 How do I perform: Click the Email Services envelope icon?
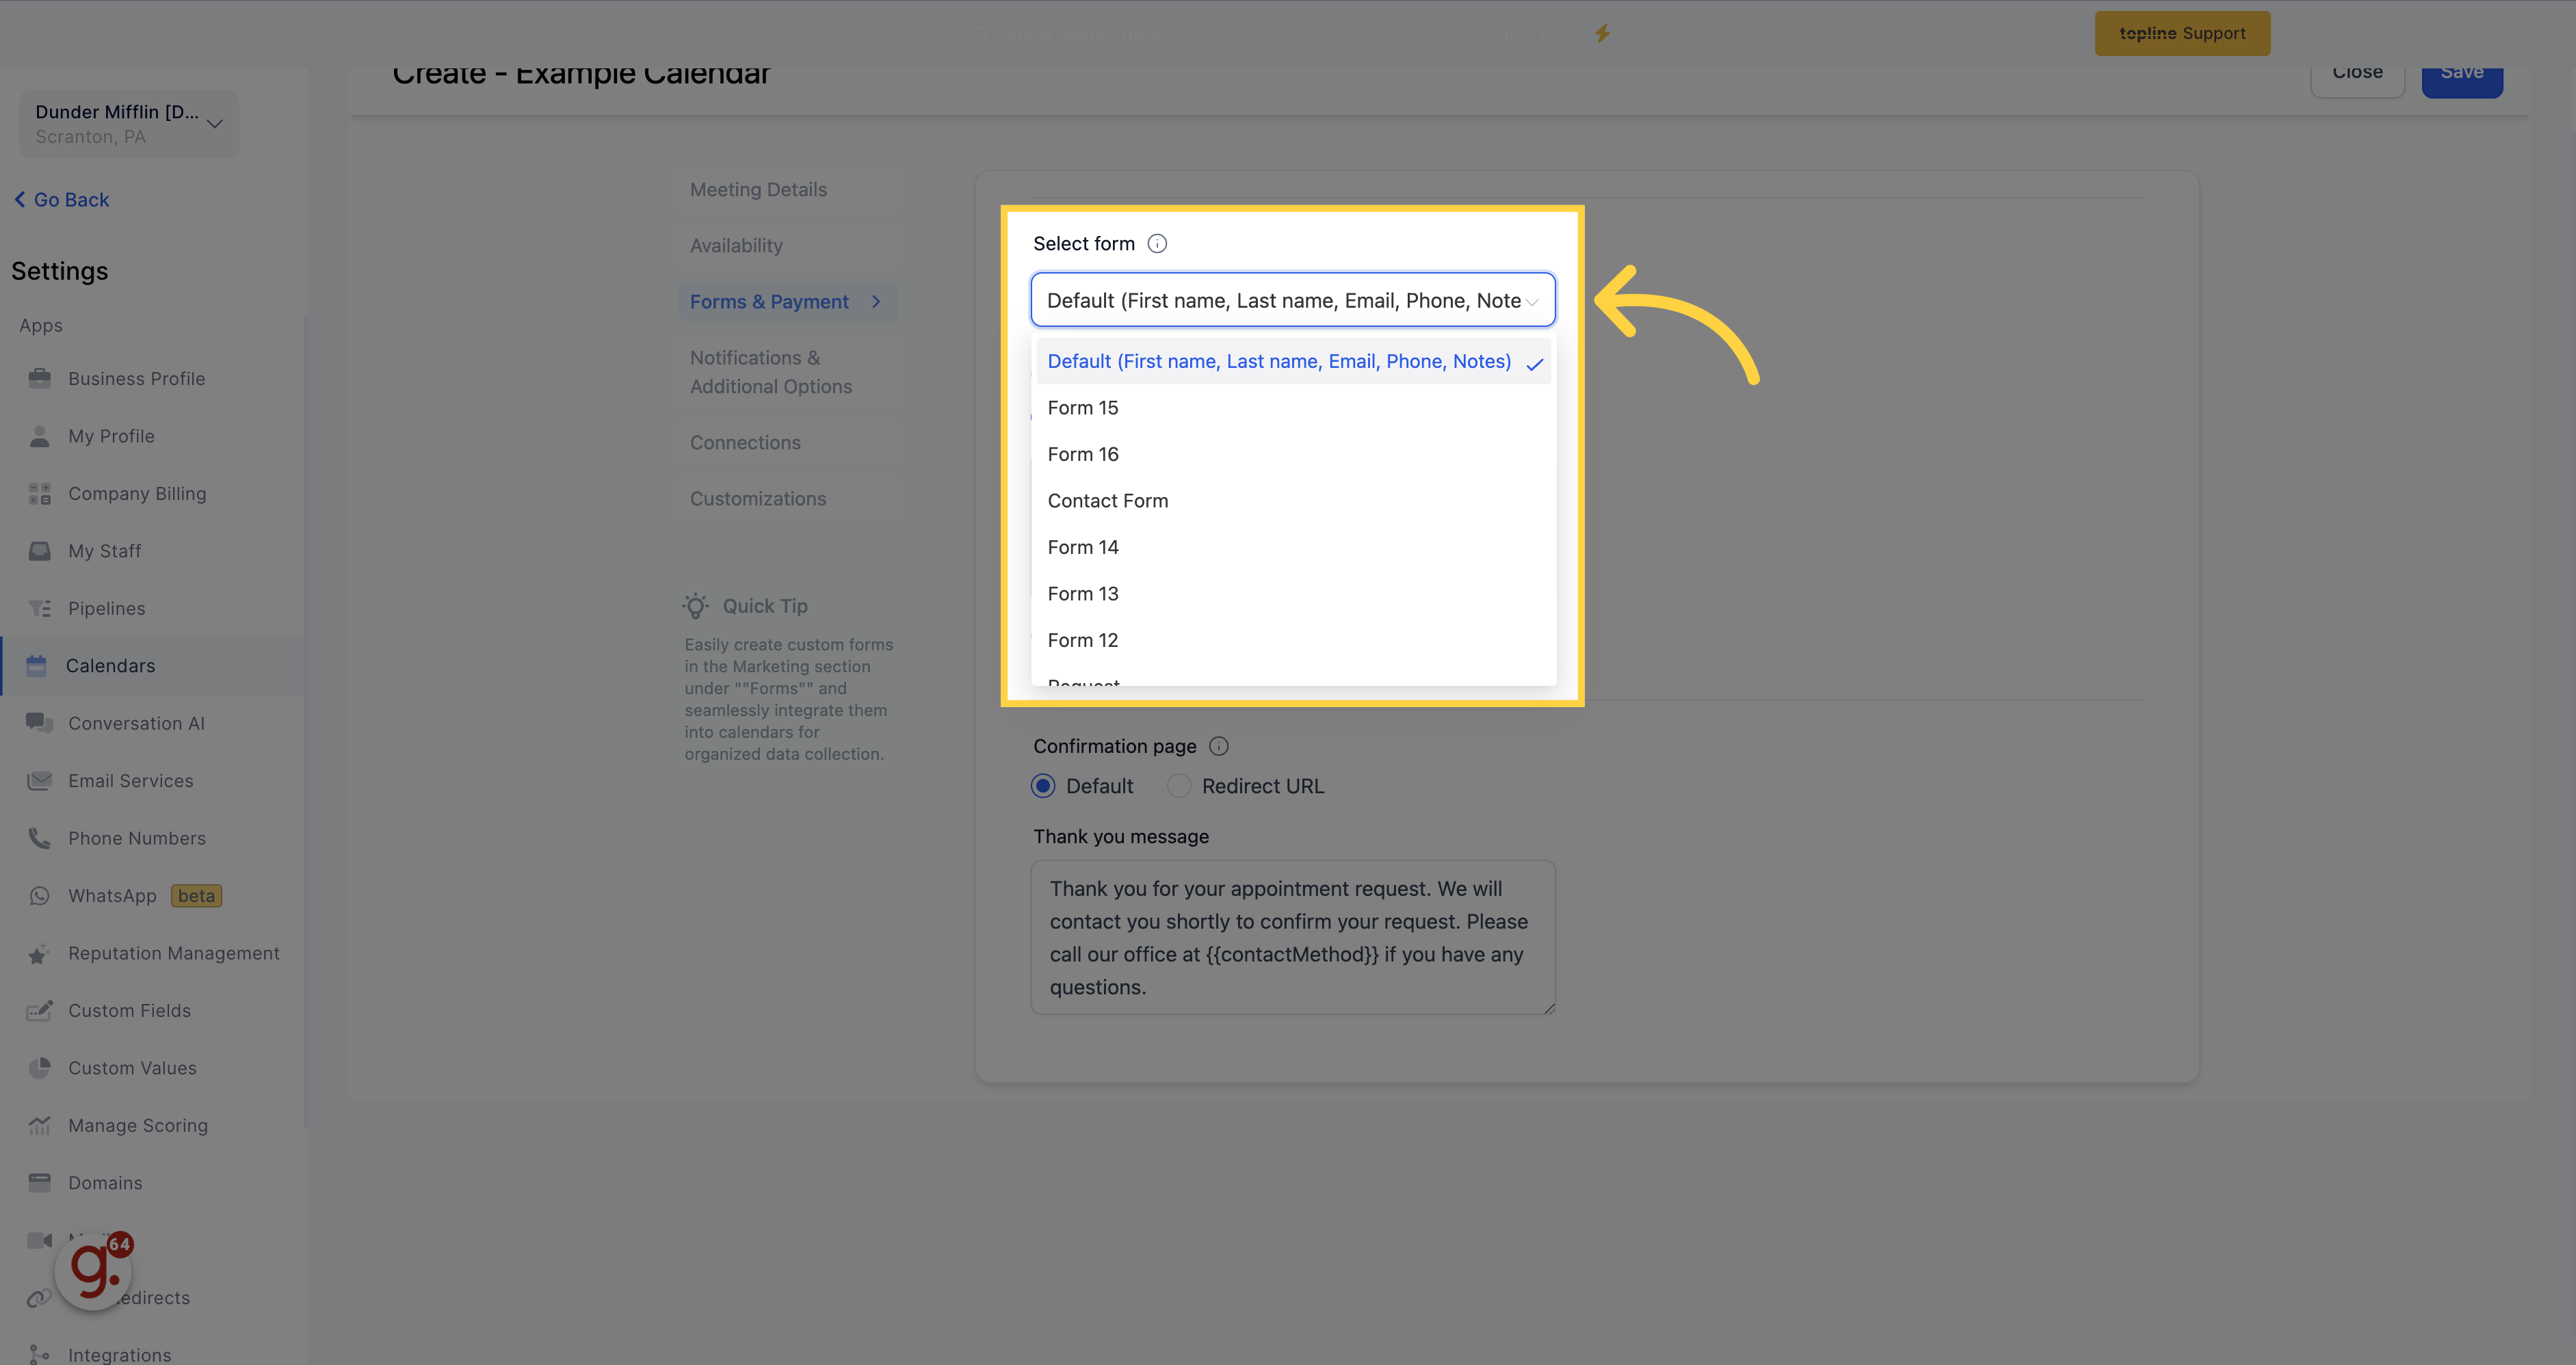[40, 781]
